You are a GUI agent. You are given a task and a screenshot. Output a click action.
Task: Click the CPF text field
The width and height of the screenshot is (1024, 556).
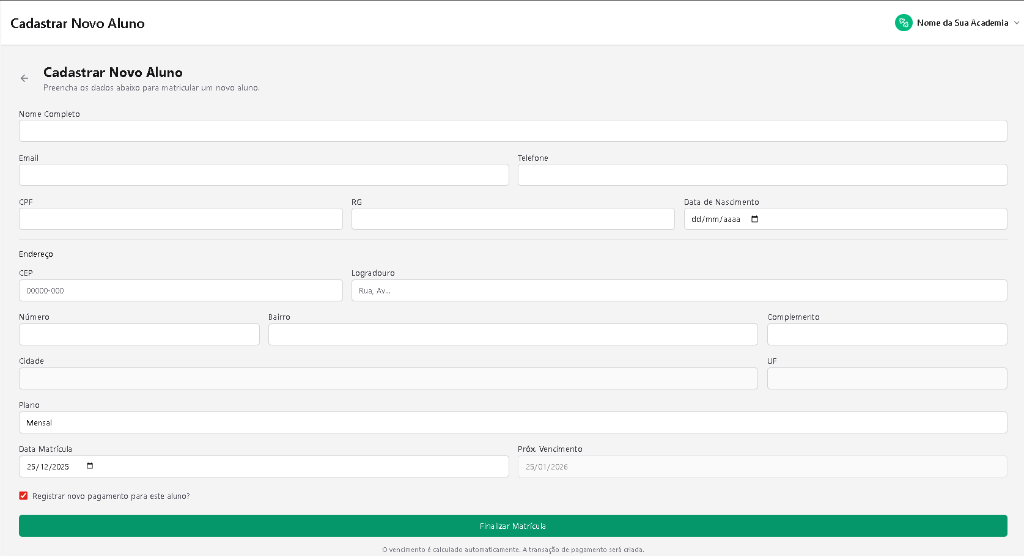180,219
